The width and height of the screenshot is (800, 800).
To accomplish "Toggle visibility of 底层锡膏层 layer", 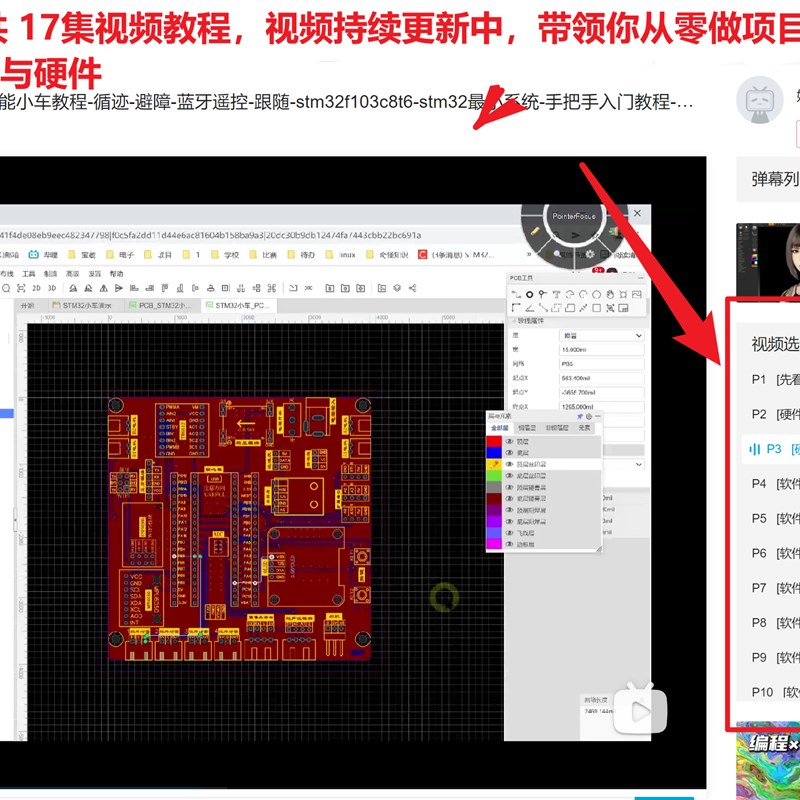I will pyautogui.click(x=509, y=498).
